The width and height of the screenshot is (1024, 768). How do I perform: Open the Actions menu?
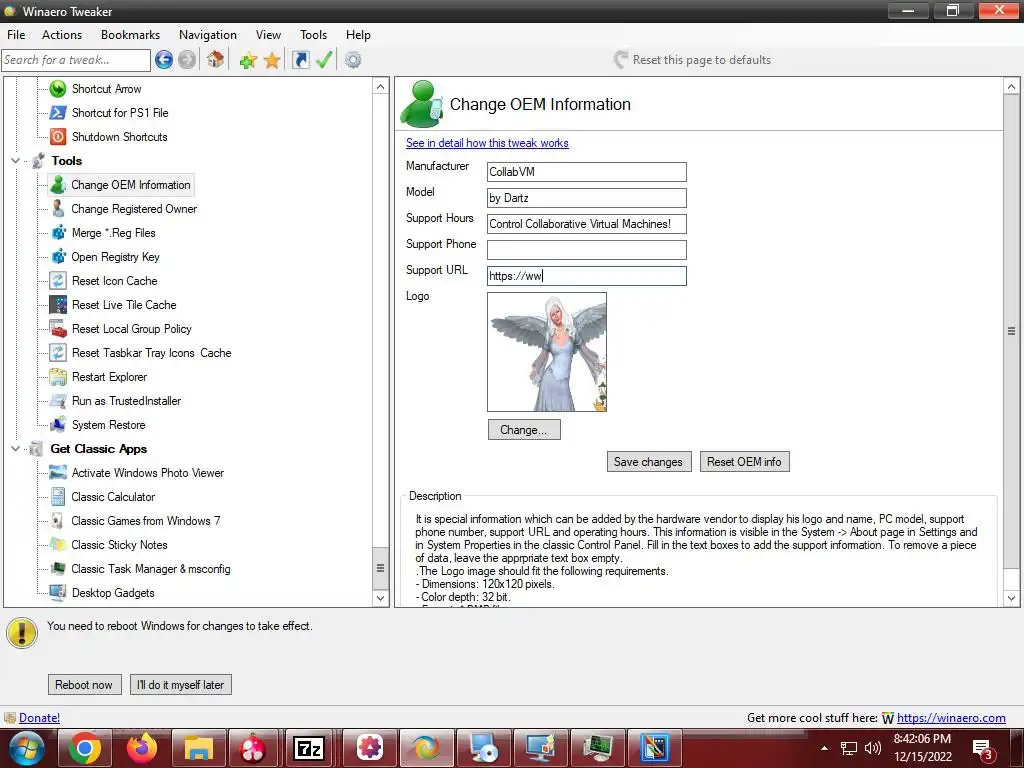pos(62,35)
